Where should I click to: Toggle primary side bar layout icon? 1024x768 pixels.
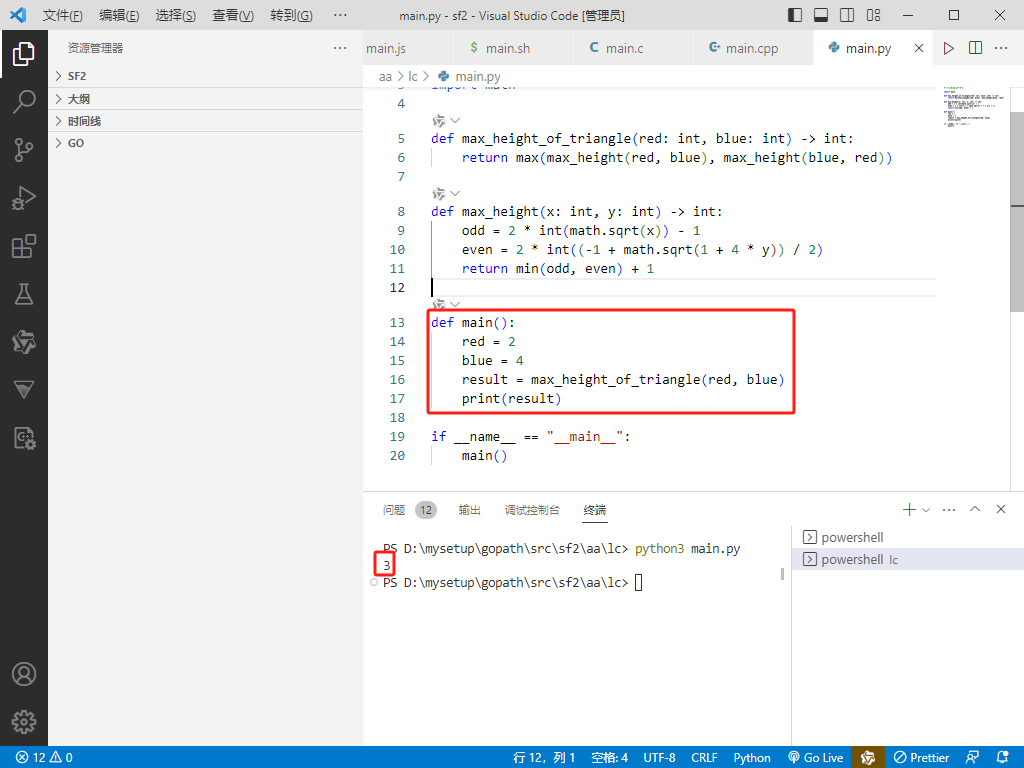coord(795,15)
